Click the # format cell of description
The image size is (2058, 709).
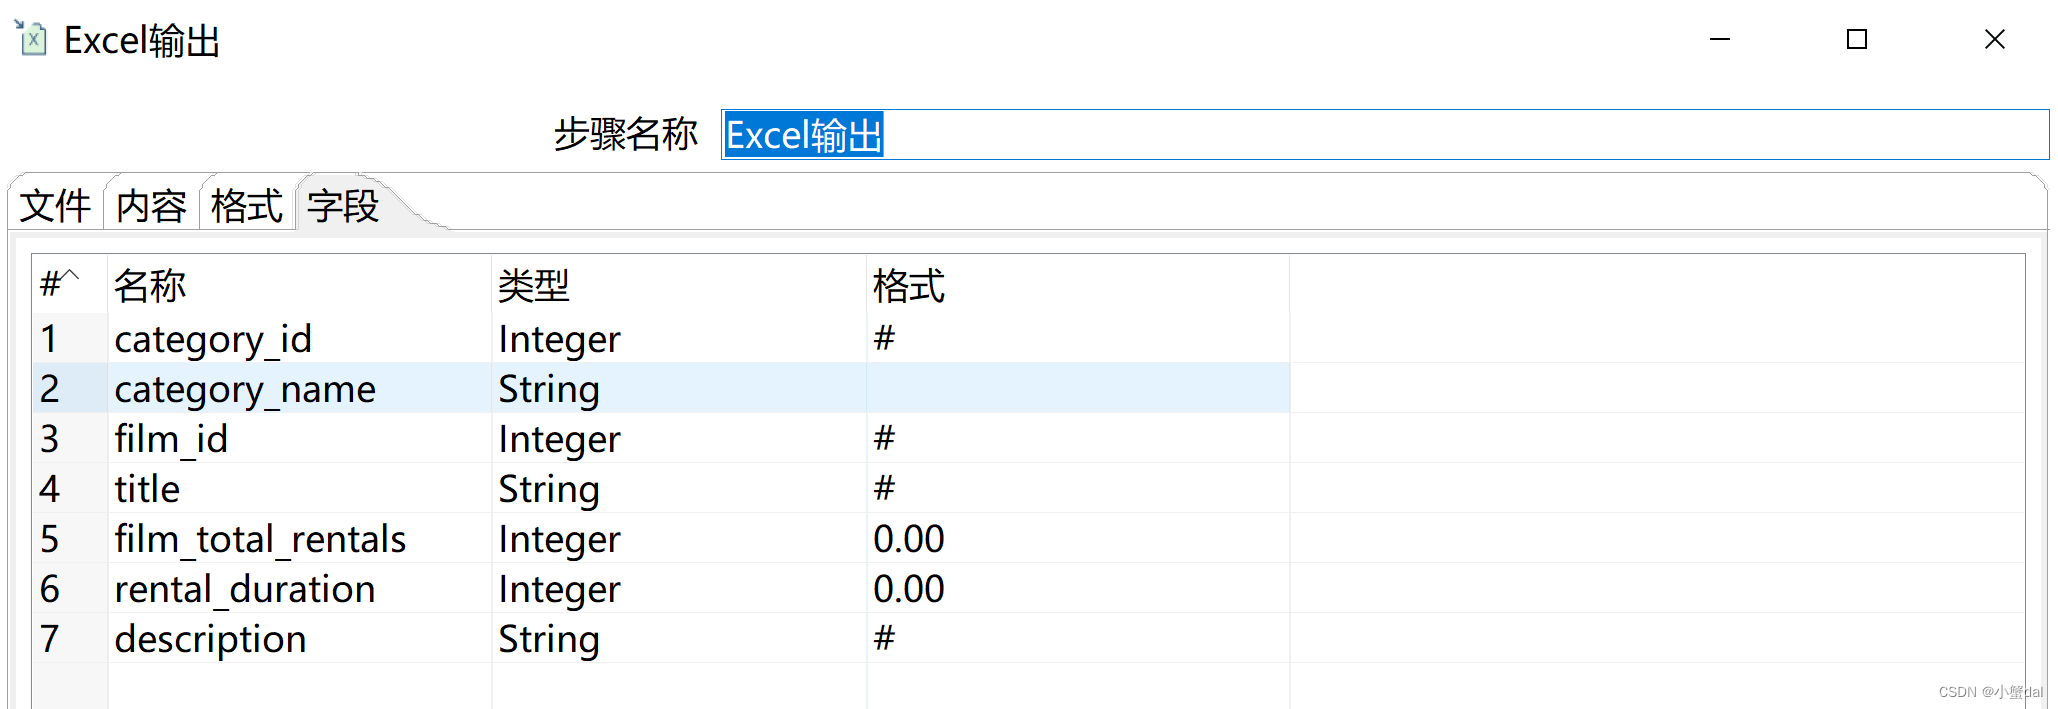pyautogui.click(x=1078, y=638)
